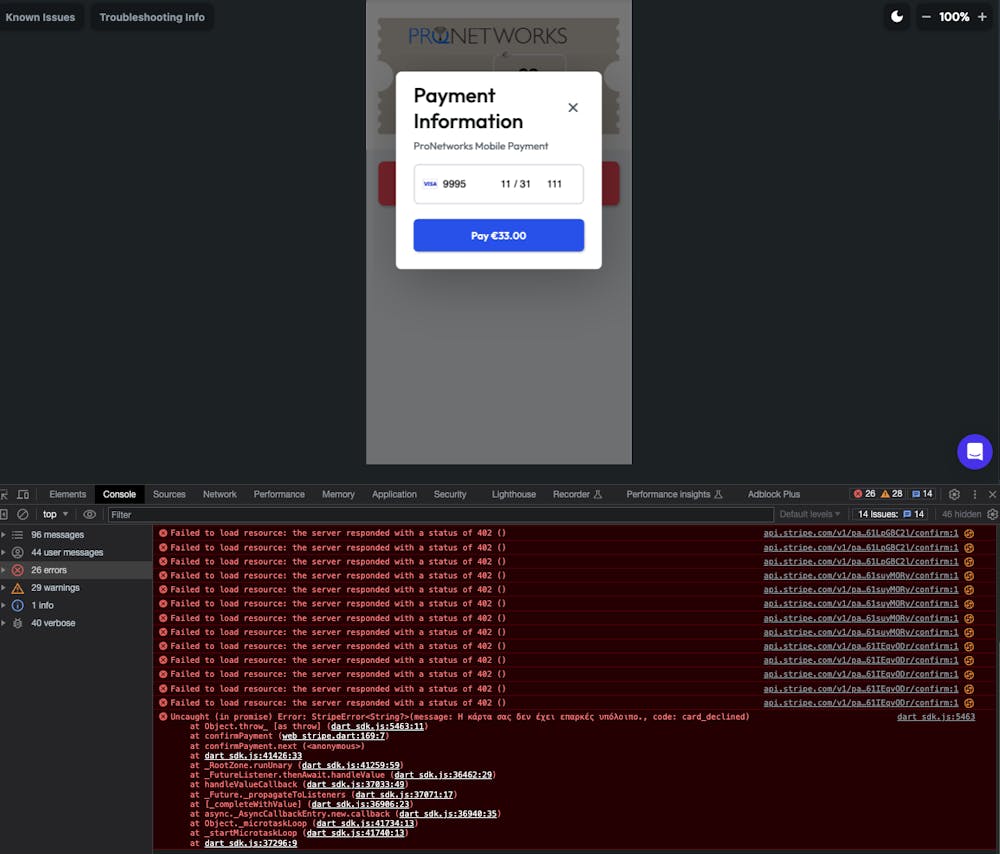
Task: Click the Troubleshooting Info button
Action: click(x=152, y=17)
